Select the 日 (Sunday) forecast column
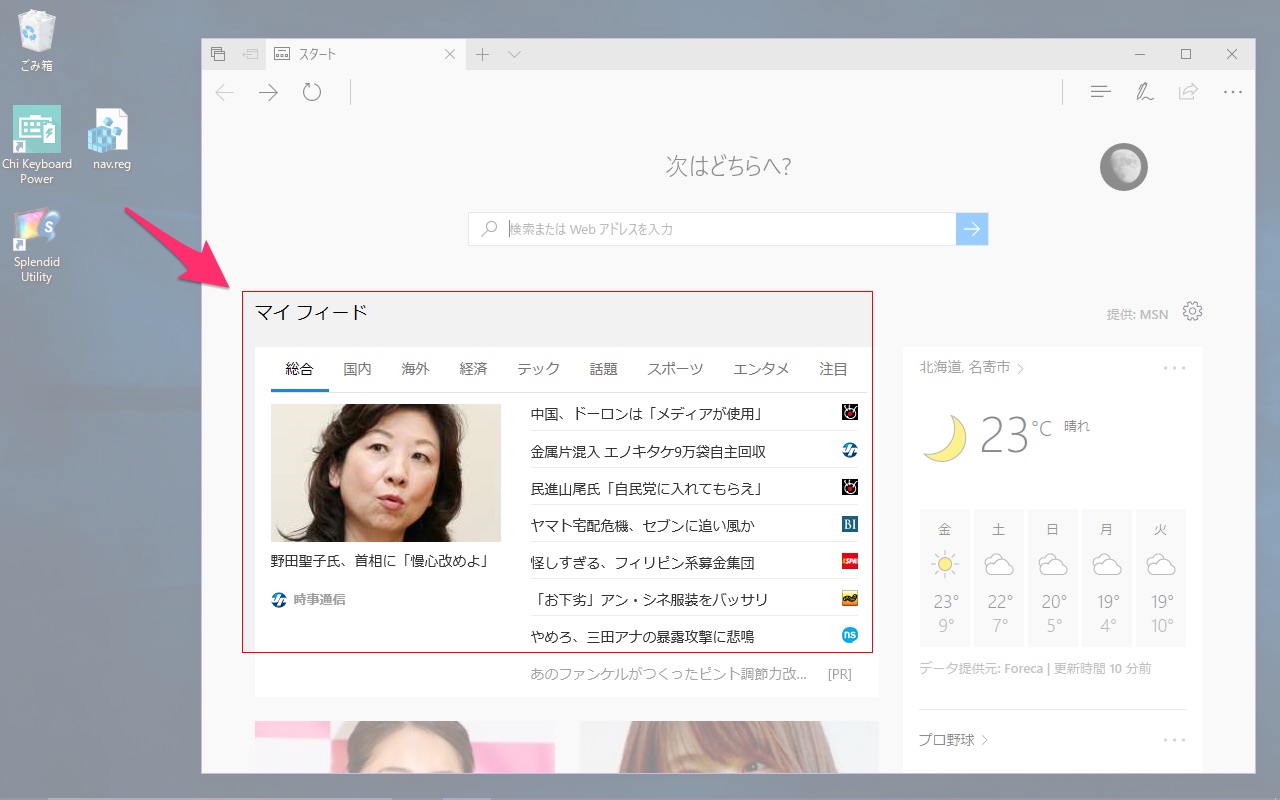The height and width of the screenshot is (800, 1280). click(1053, 578)
